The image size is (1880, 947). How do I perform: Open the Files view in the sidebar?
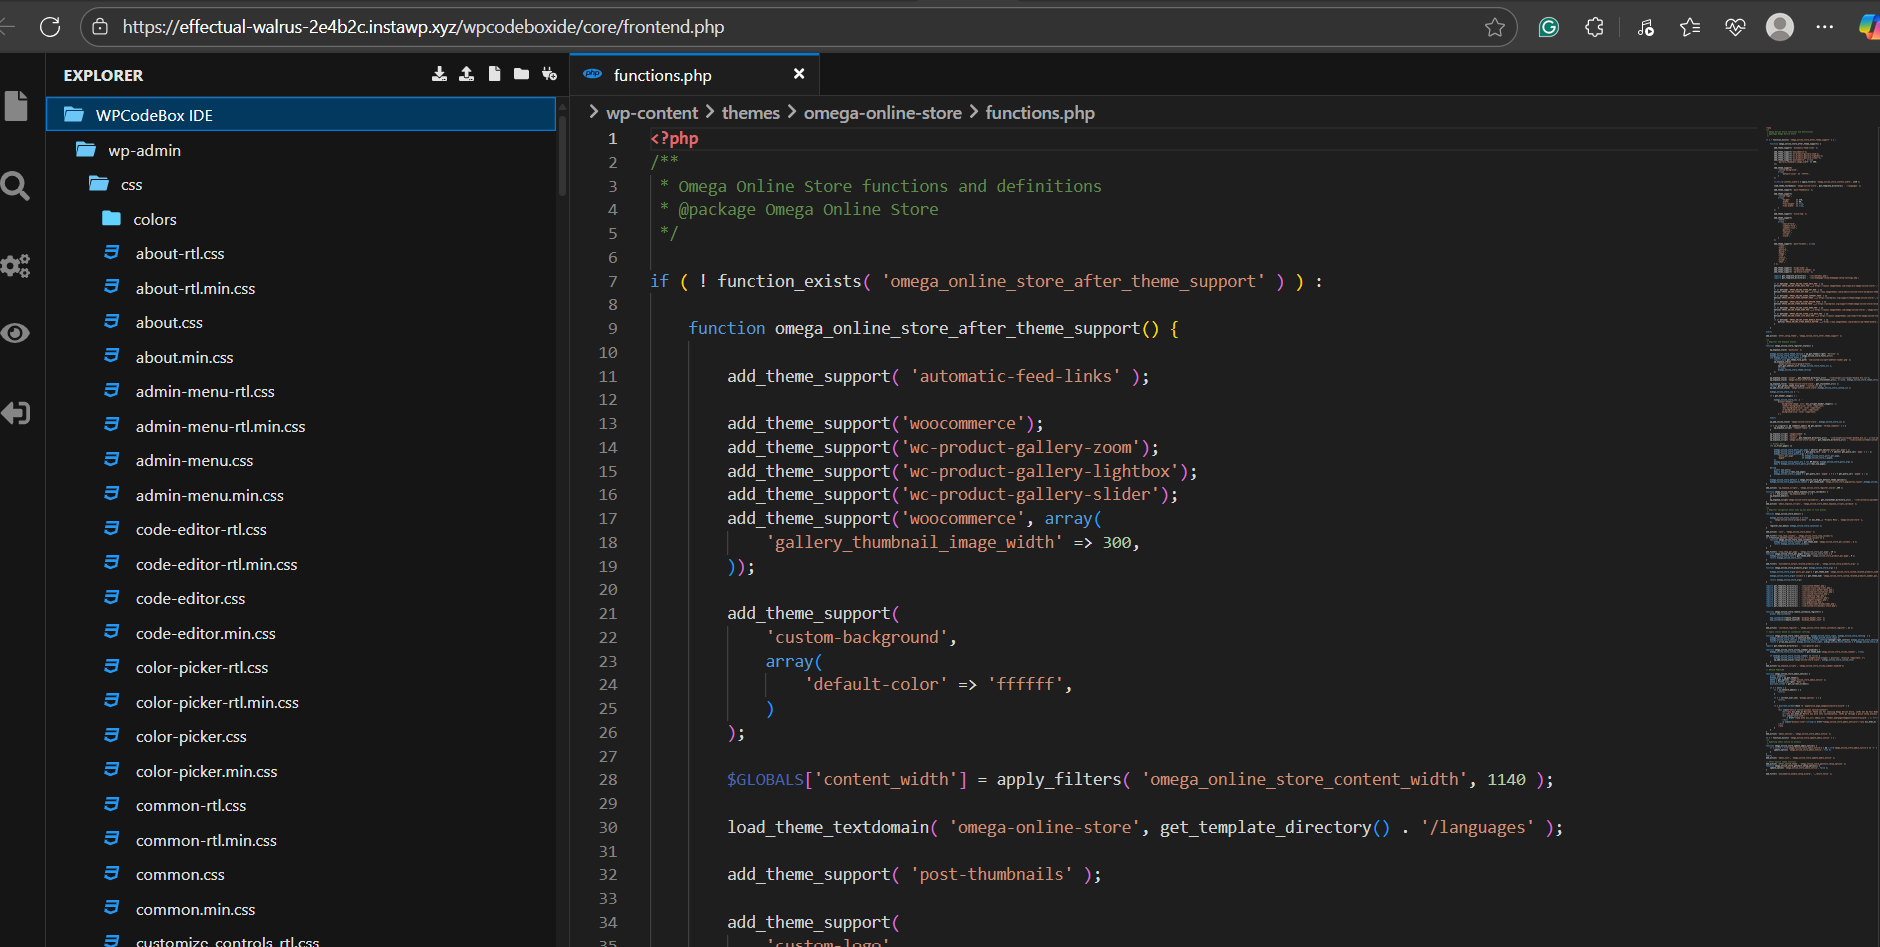tap(16, 105)
